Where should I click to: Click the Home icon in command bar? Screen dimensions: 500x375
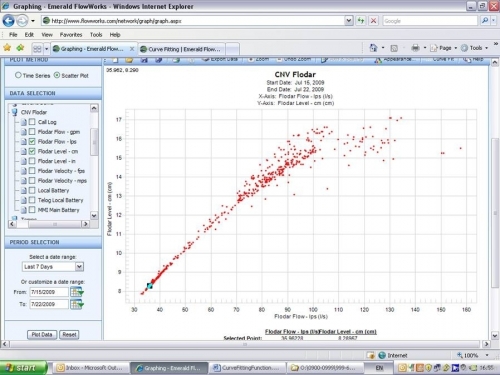[x=373, y=48]
